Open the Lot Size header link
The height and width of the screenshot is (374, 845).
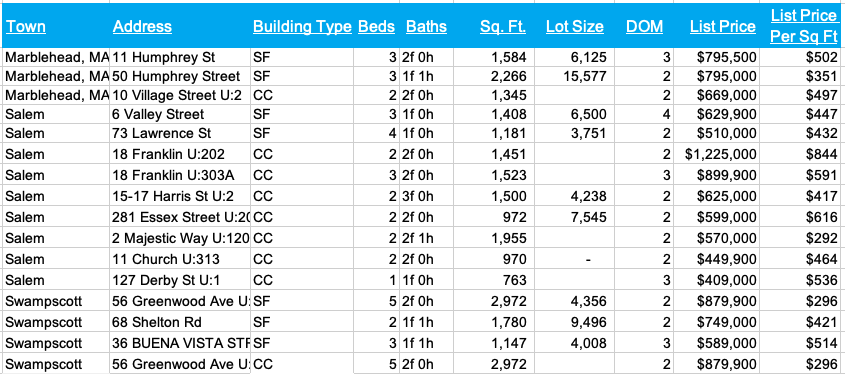click(574, 27)
